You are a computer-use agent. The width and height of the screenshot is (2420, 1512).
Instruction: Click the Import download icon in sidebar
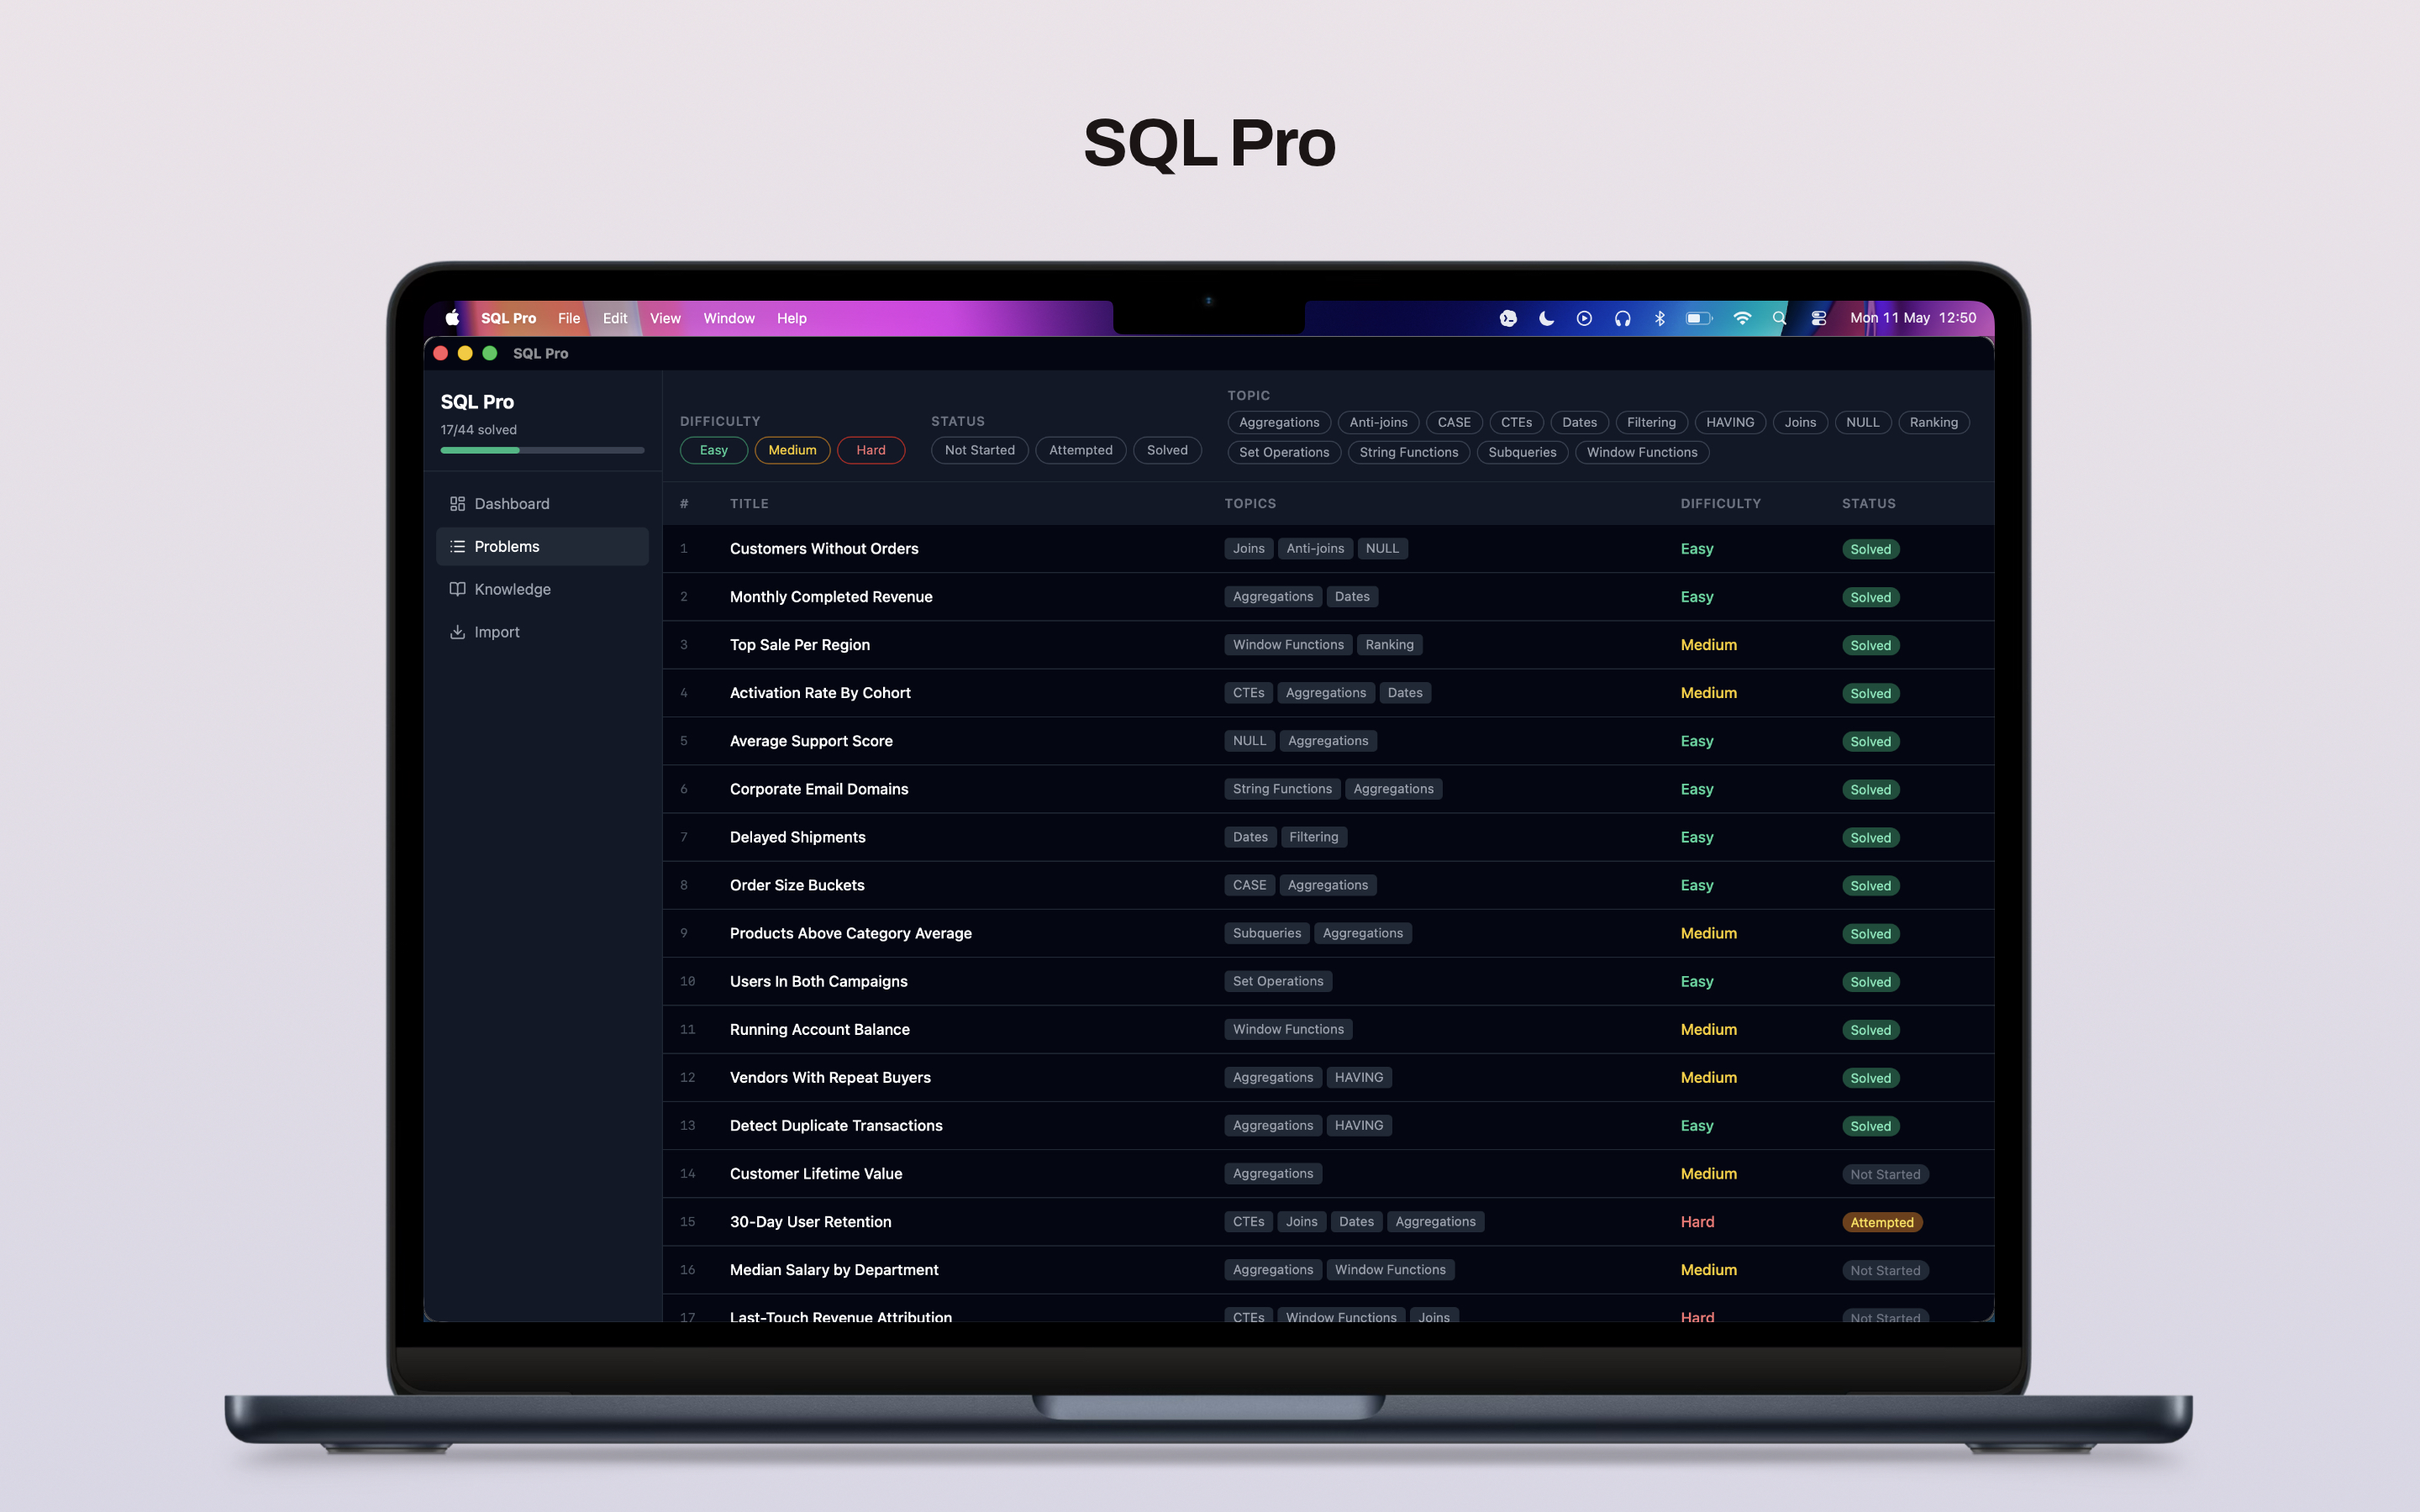click(457, 632)
